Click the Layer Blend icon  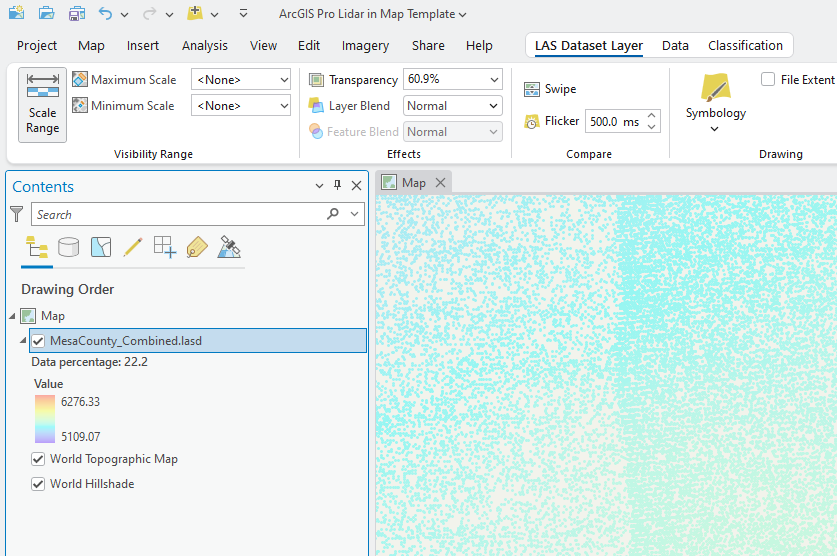point(316,106)
